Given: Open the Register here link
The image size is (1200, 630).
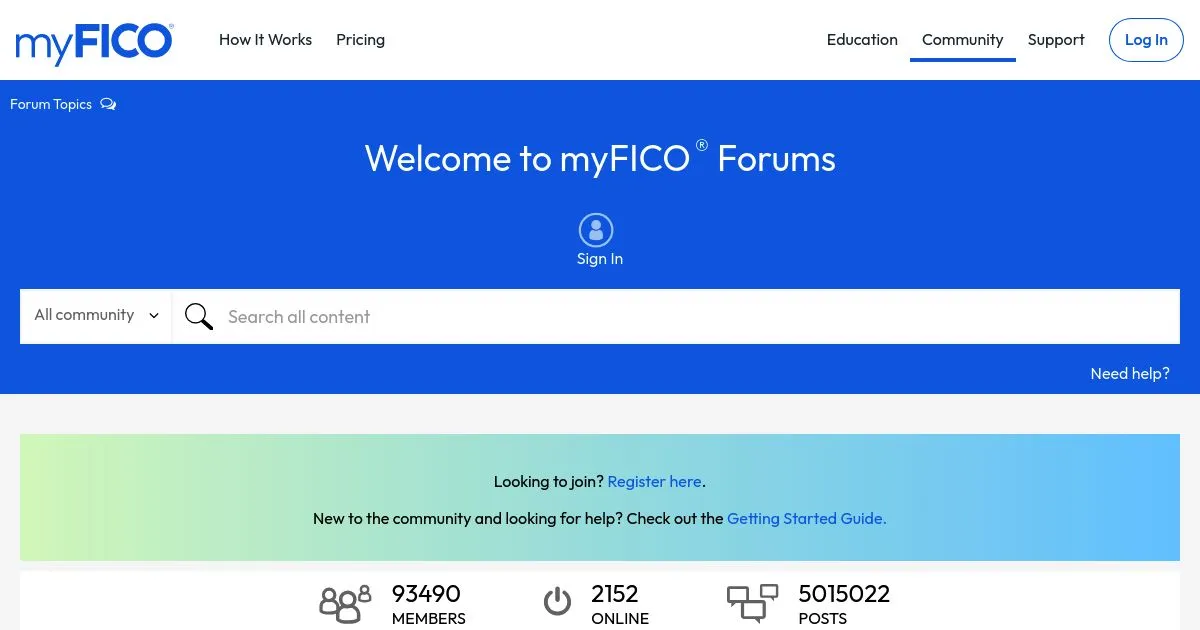Looking at the screenshot, I should 654,481.
